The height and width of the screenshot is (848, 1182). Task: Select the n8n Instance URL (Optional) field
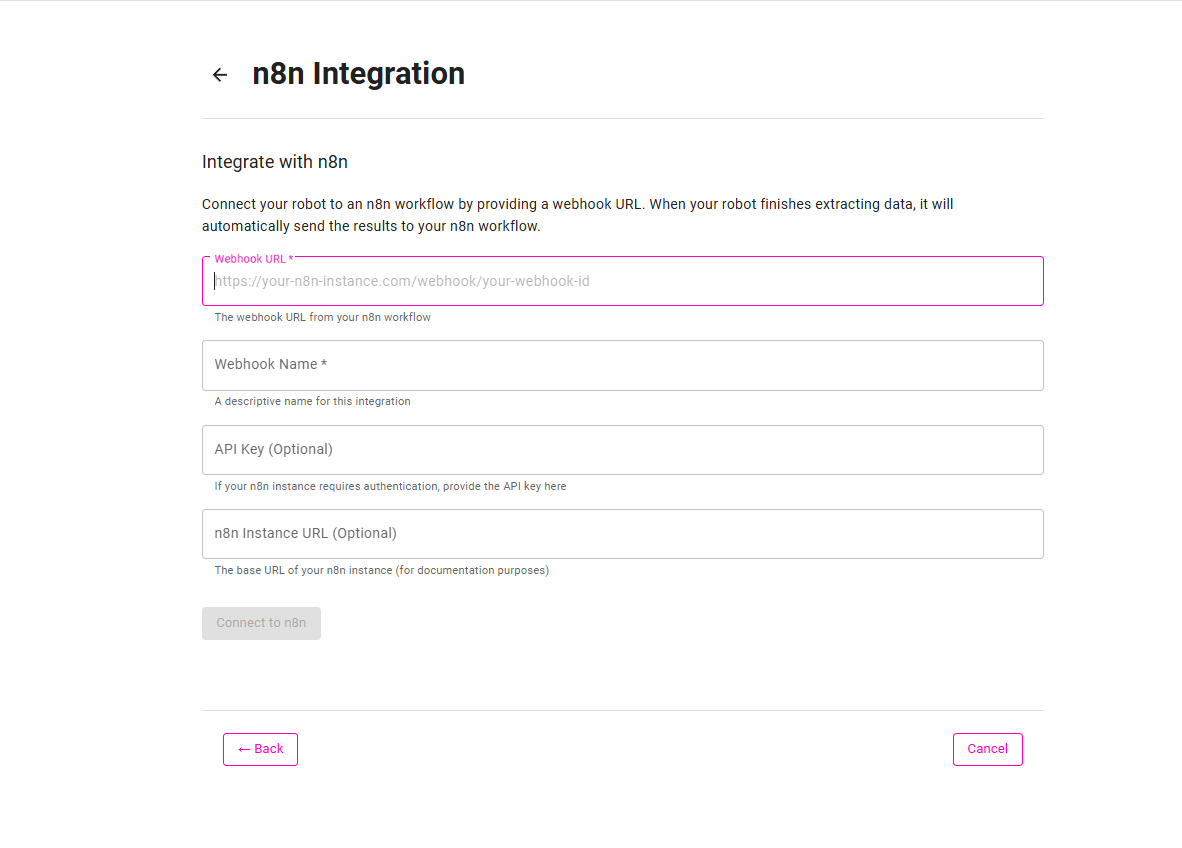(623, 534)
